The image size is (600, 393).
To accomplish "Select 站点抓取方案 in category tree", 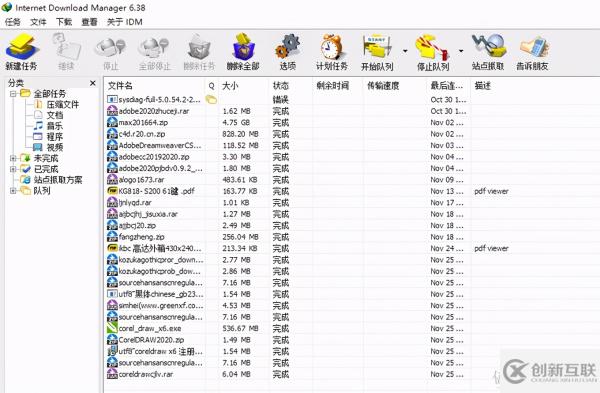I will click(58, 180).
